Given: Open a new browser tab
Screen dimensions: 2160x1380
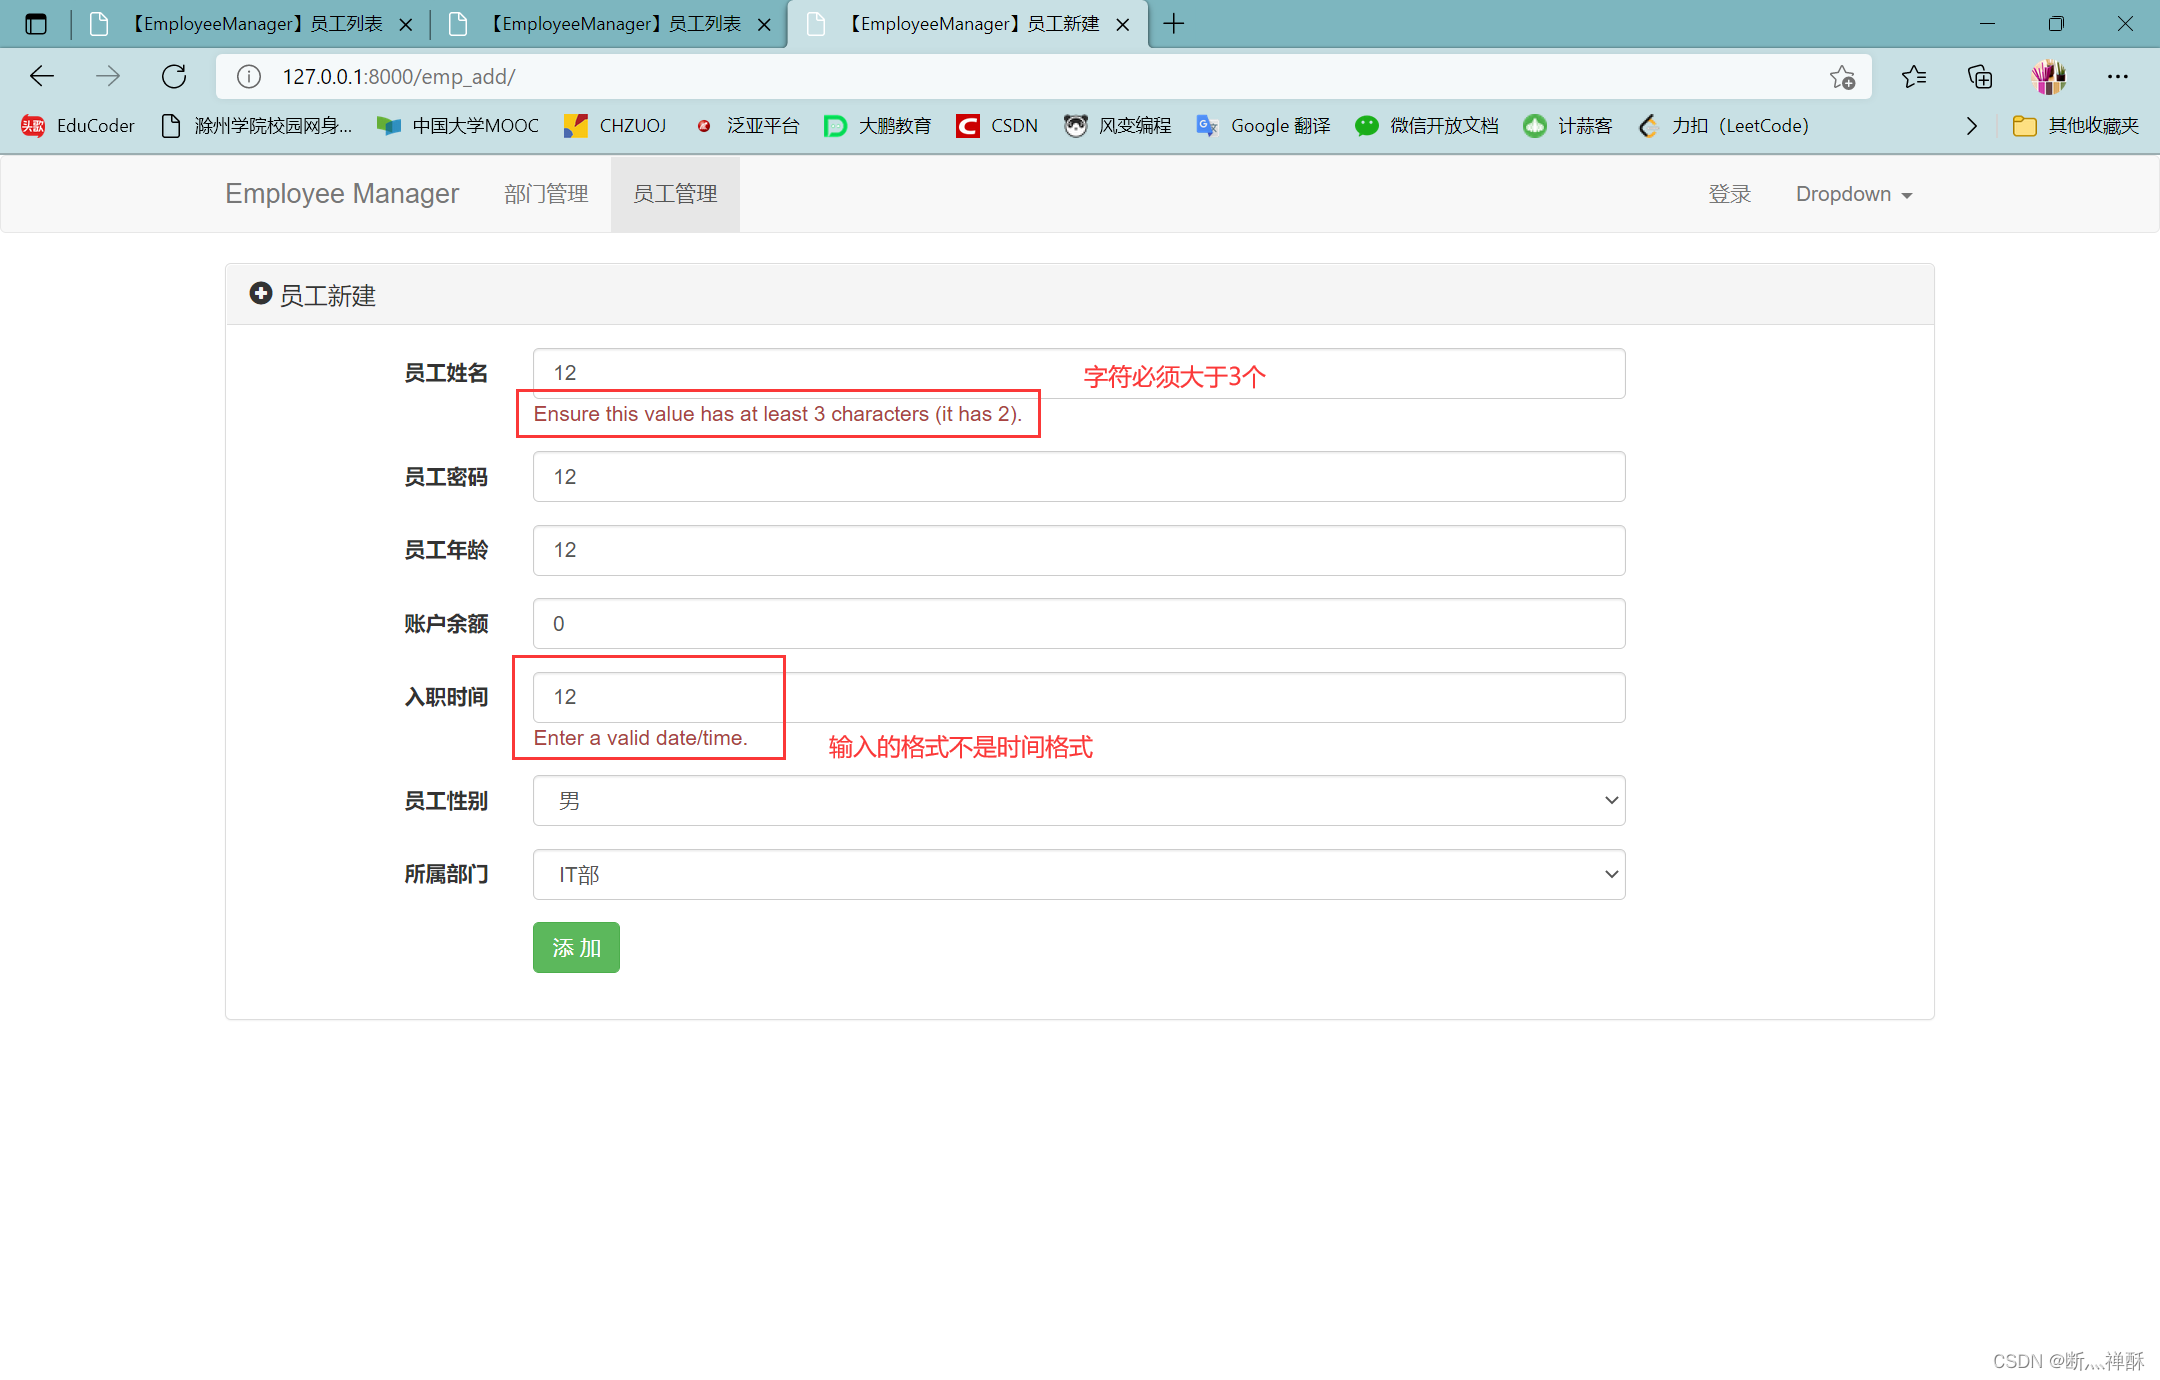Looking at the screenshot, I should [x=1174, y=24].
